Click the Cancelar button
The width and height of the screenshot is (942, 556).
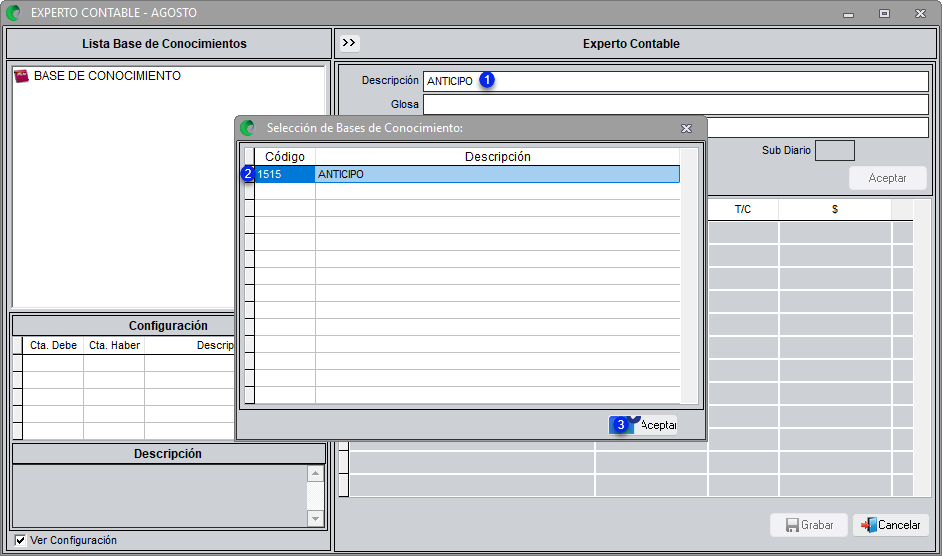[891, 525]
